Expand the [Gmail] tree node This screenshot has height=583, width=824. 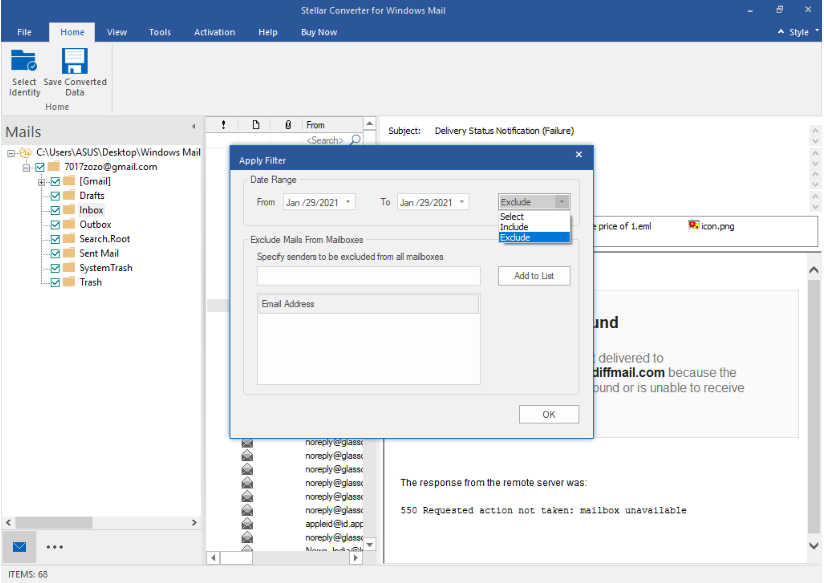(x=41, y=182)
